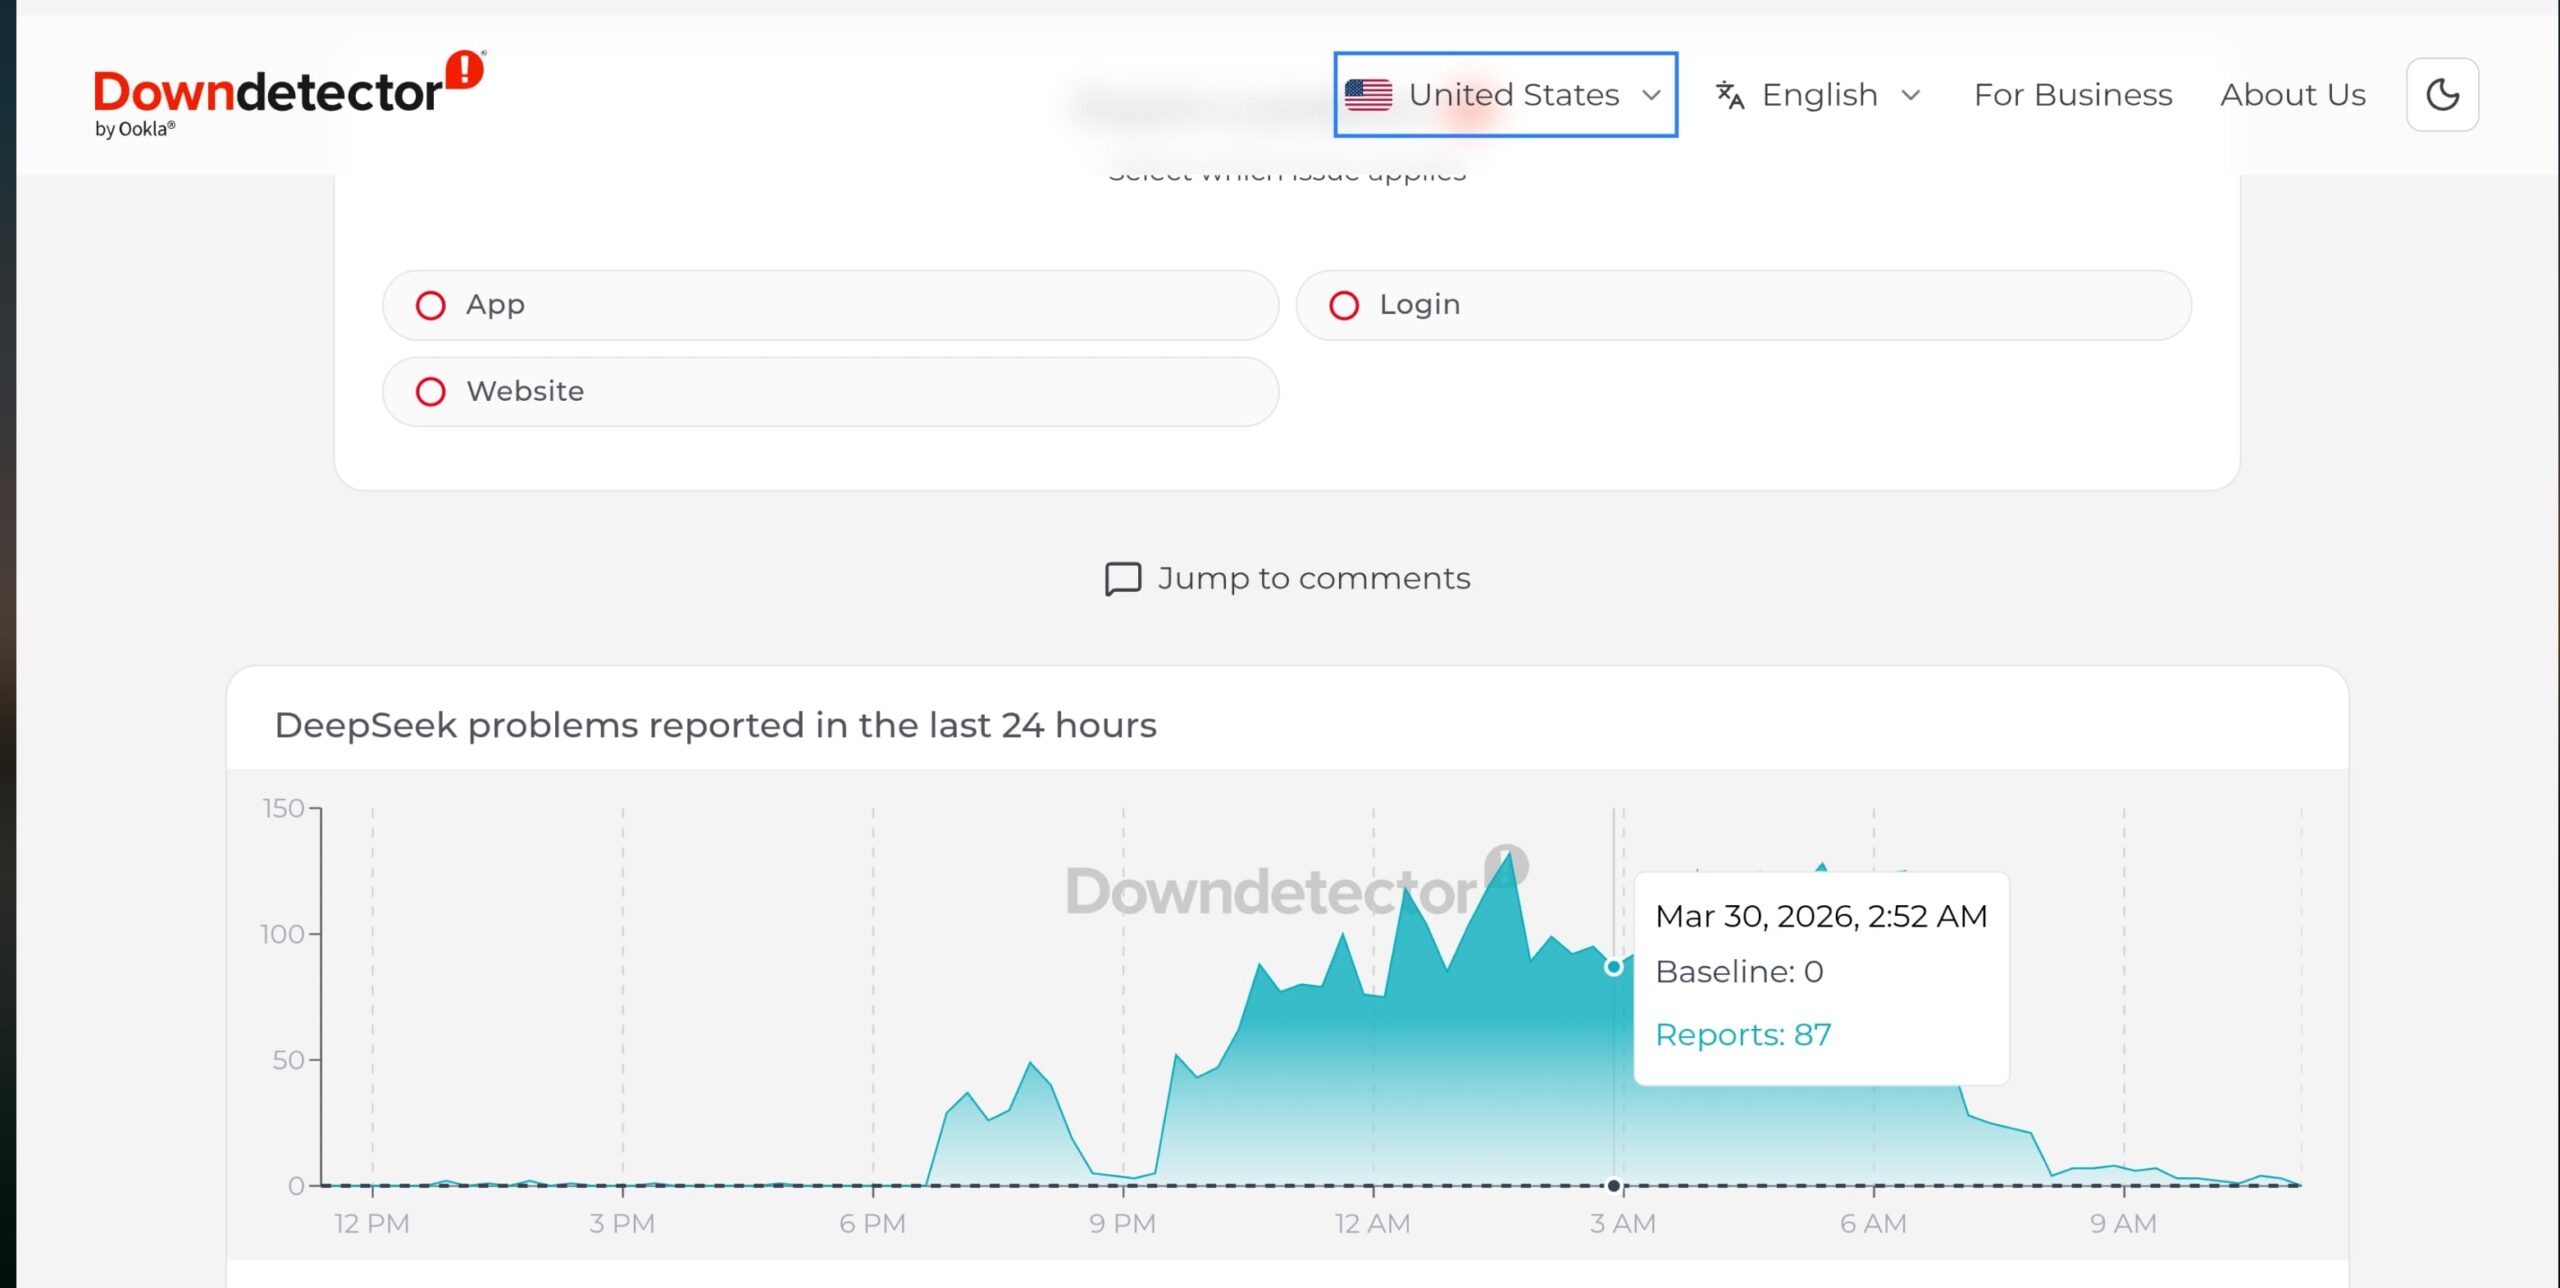Click the baseline dot on chart axis
2560x1288 pixels.
coord(1613,1186)
